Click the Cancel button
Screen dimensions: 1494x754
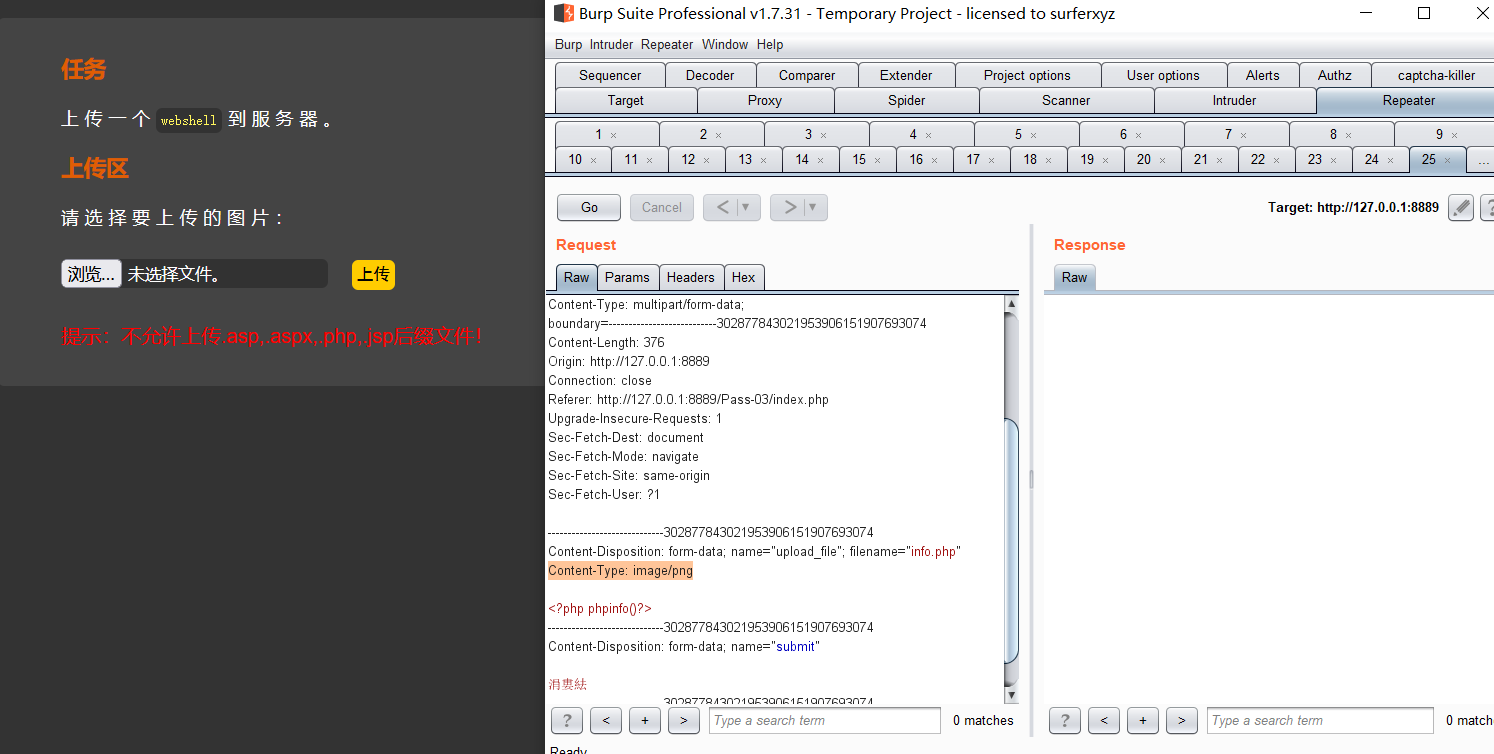662,207
